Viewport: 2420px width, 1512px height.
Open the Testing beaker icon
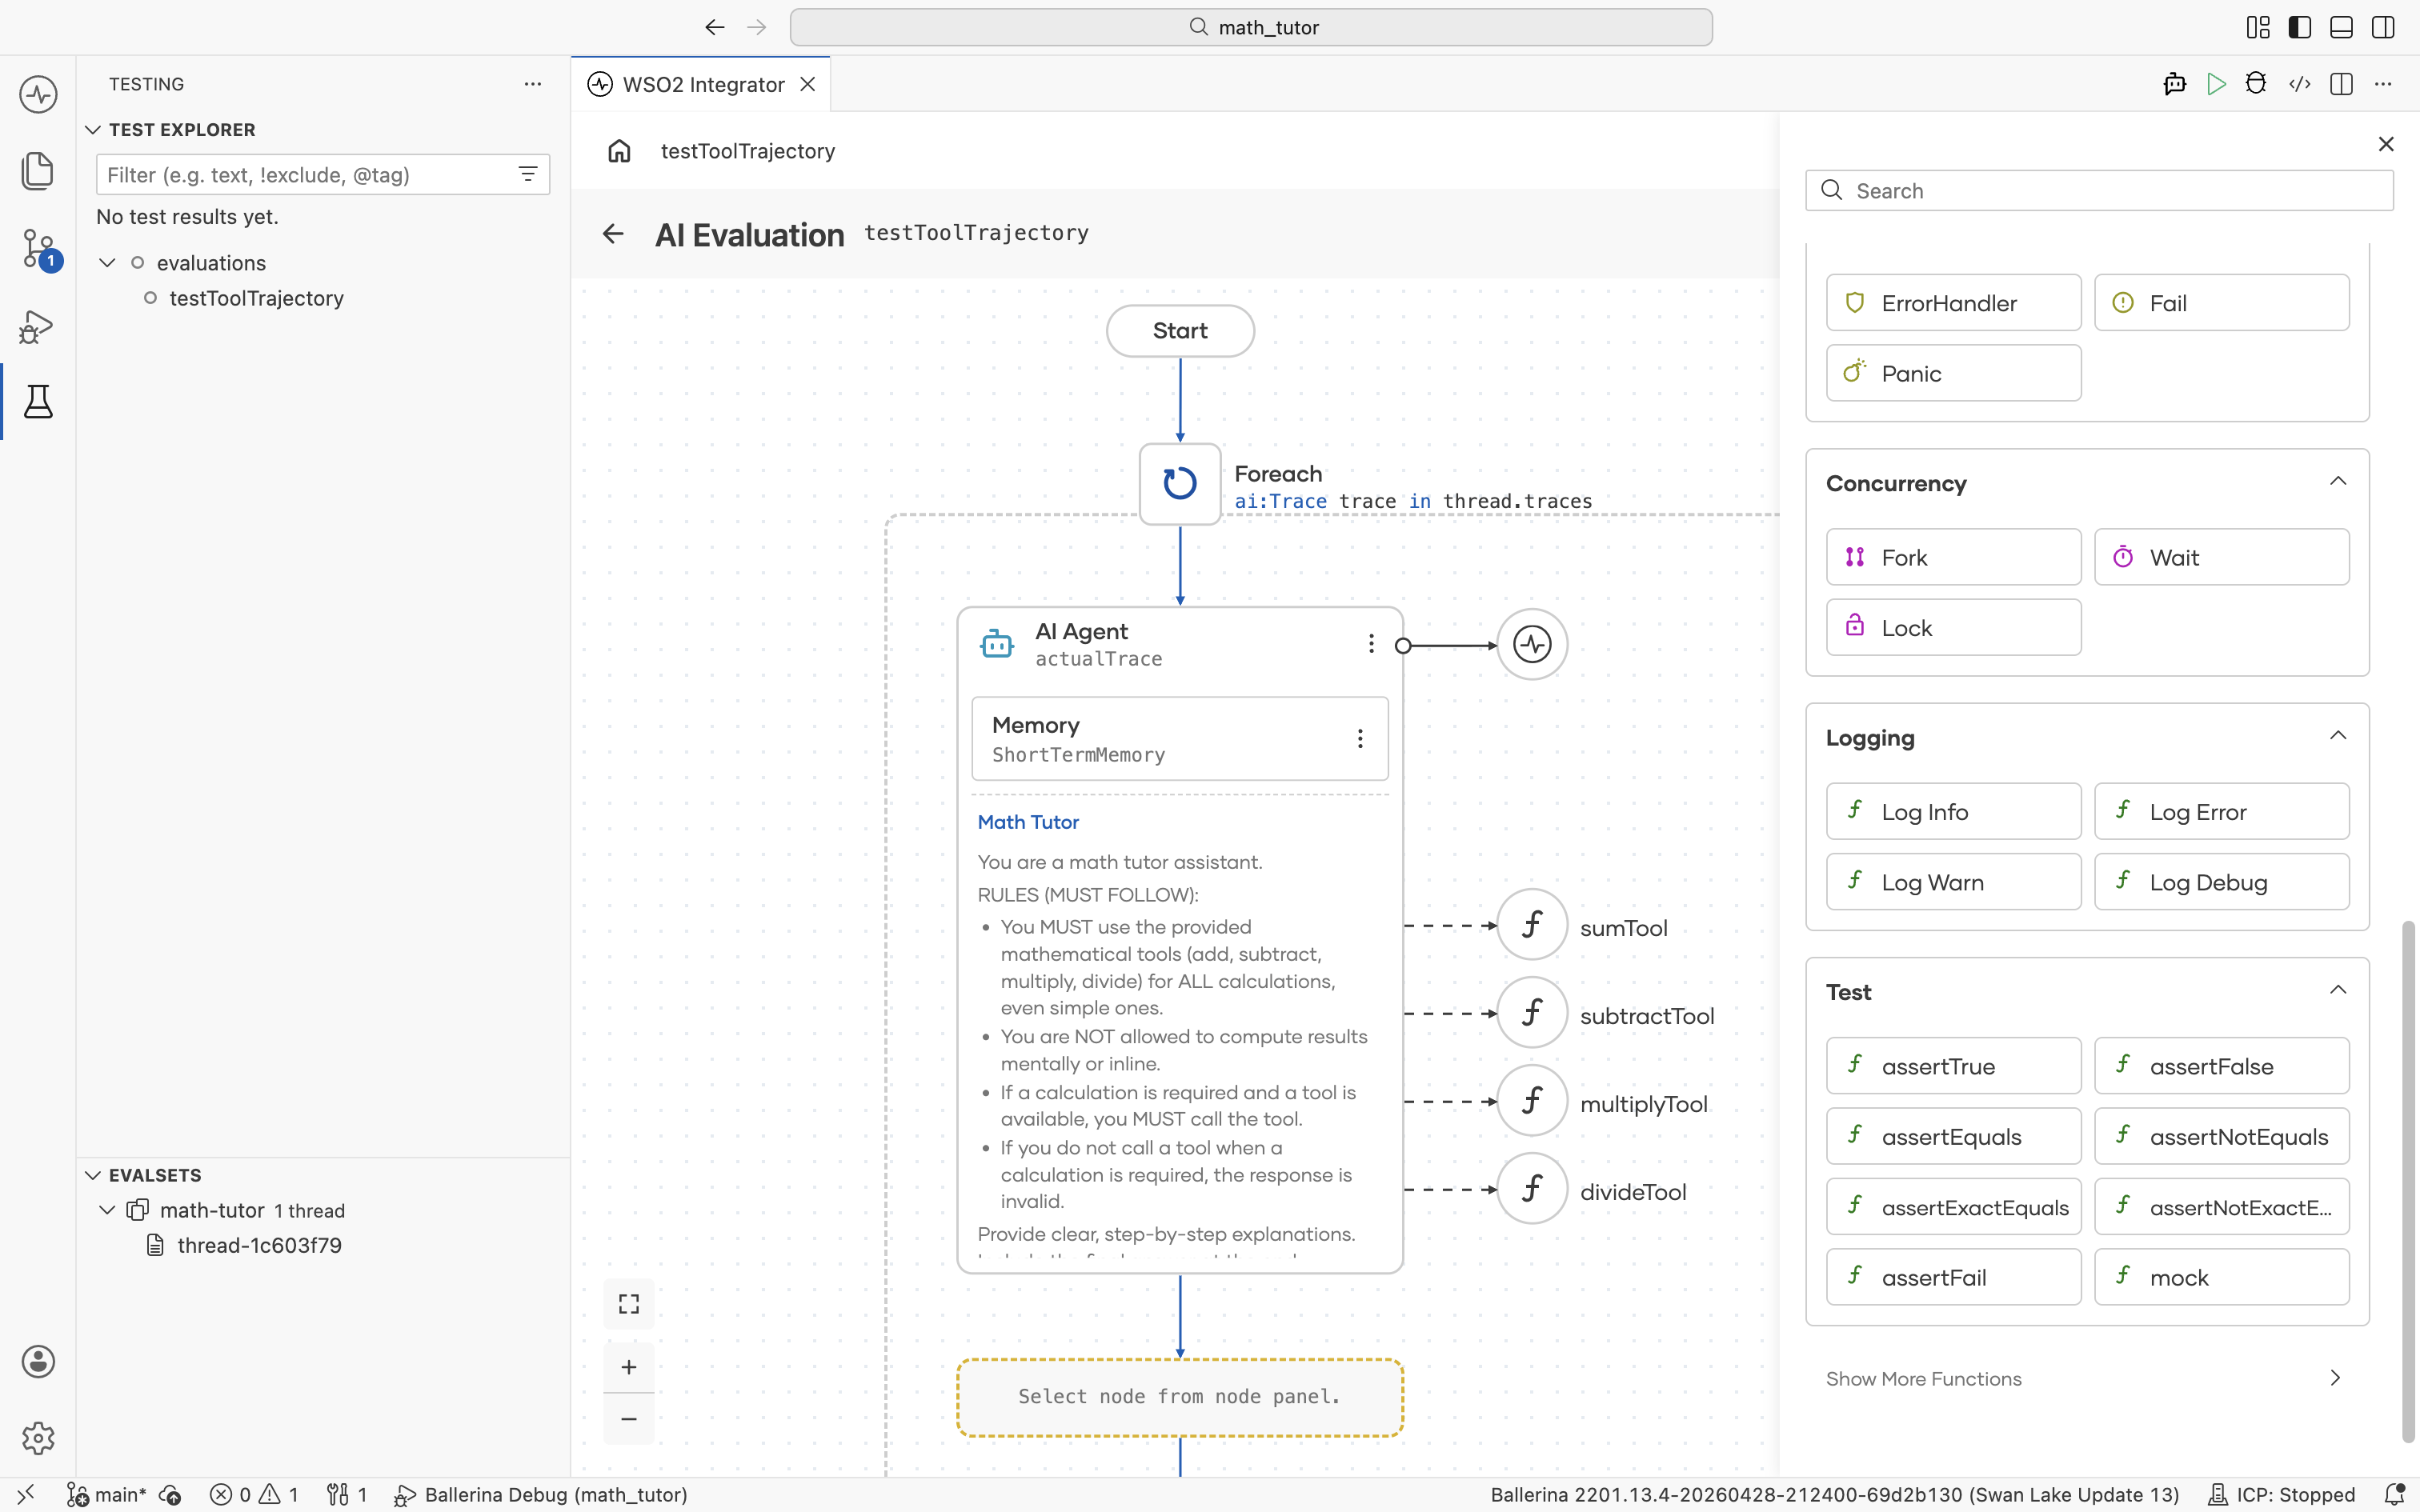pyautogui.click(x=38, y=402)
